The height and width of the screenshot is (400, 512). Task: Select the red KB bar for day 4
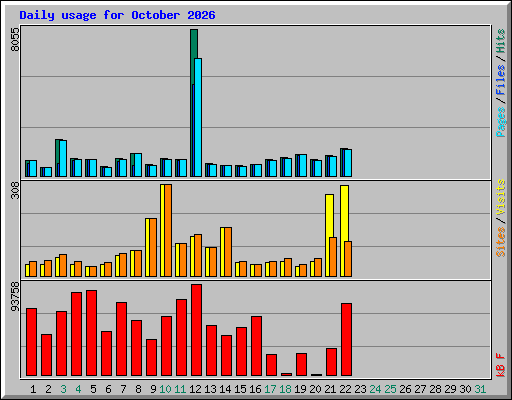76,334
